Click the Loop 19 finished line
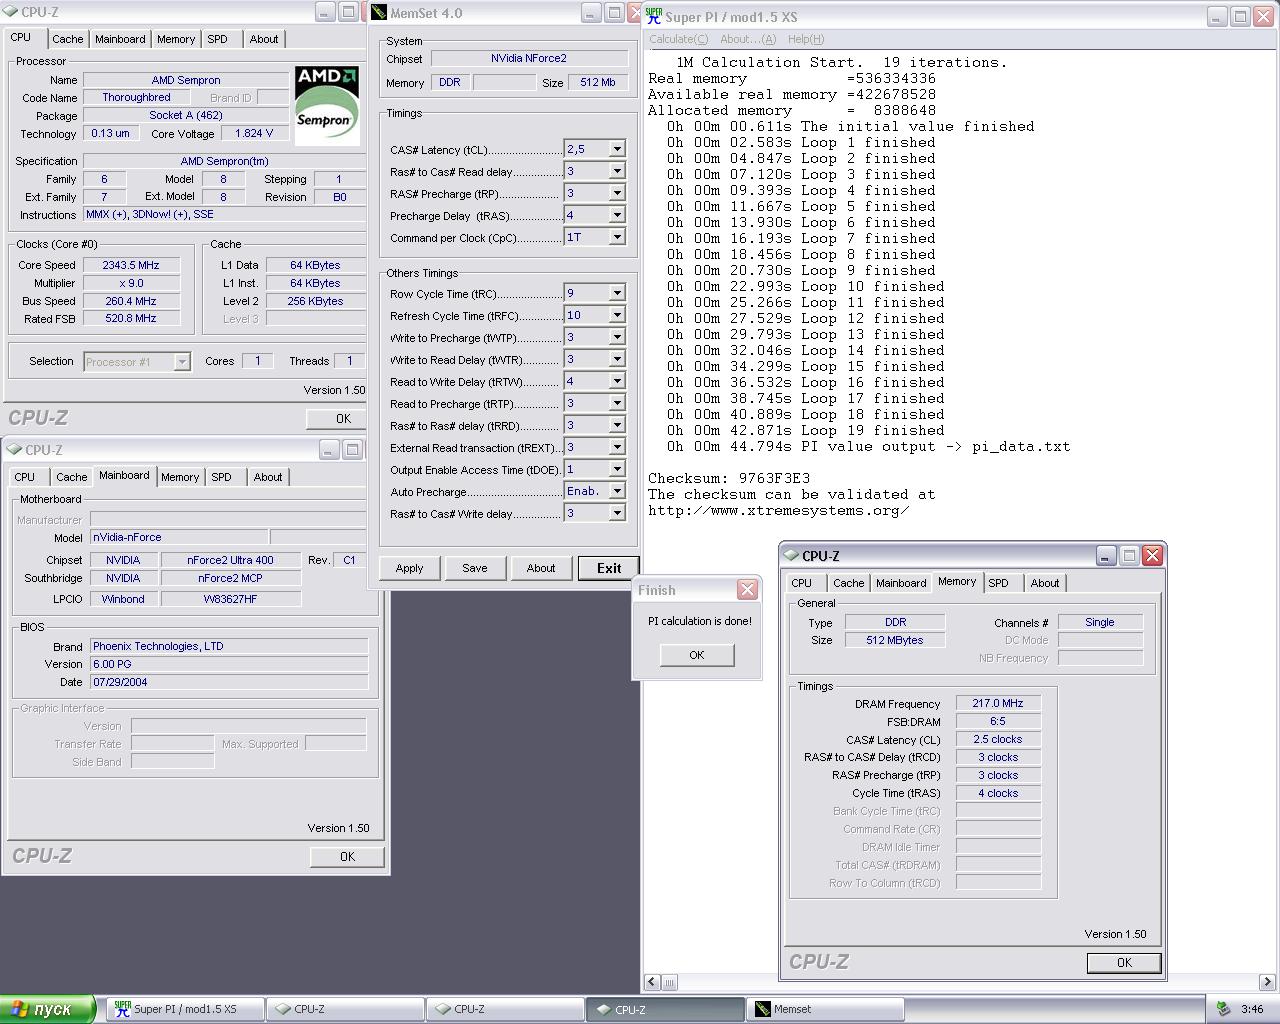The image size is (1280, 1024). (806, 430)
